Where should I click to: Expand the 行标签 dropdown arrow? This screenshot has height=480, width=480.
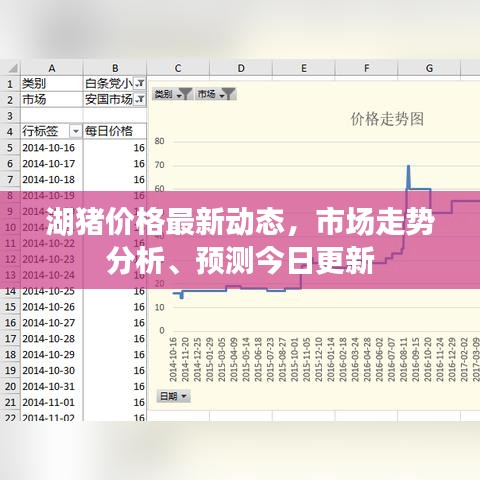point(76,131)
